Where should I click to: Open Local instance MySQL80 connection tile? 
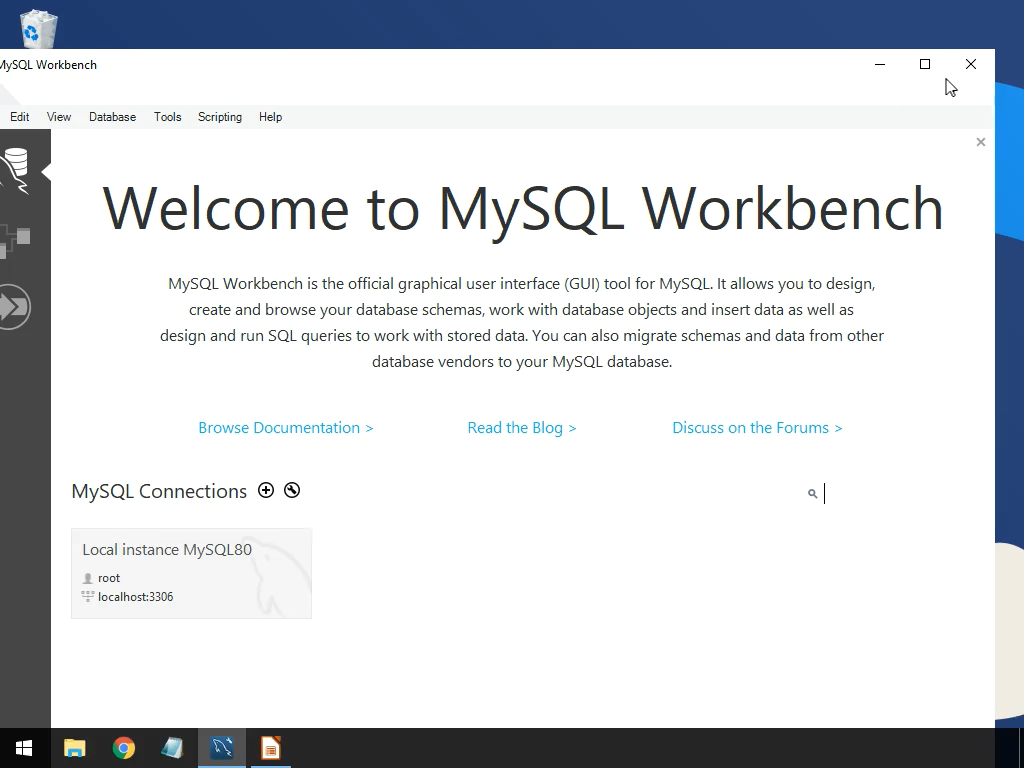coord(191,573)
